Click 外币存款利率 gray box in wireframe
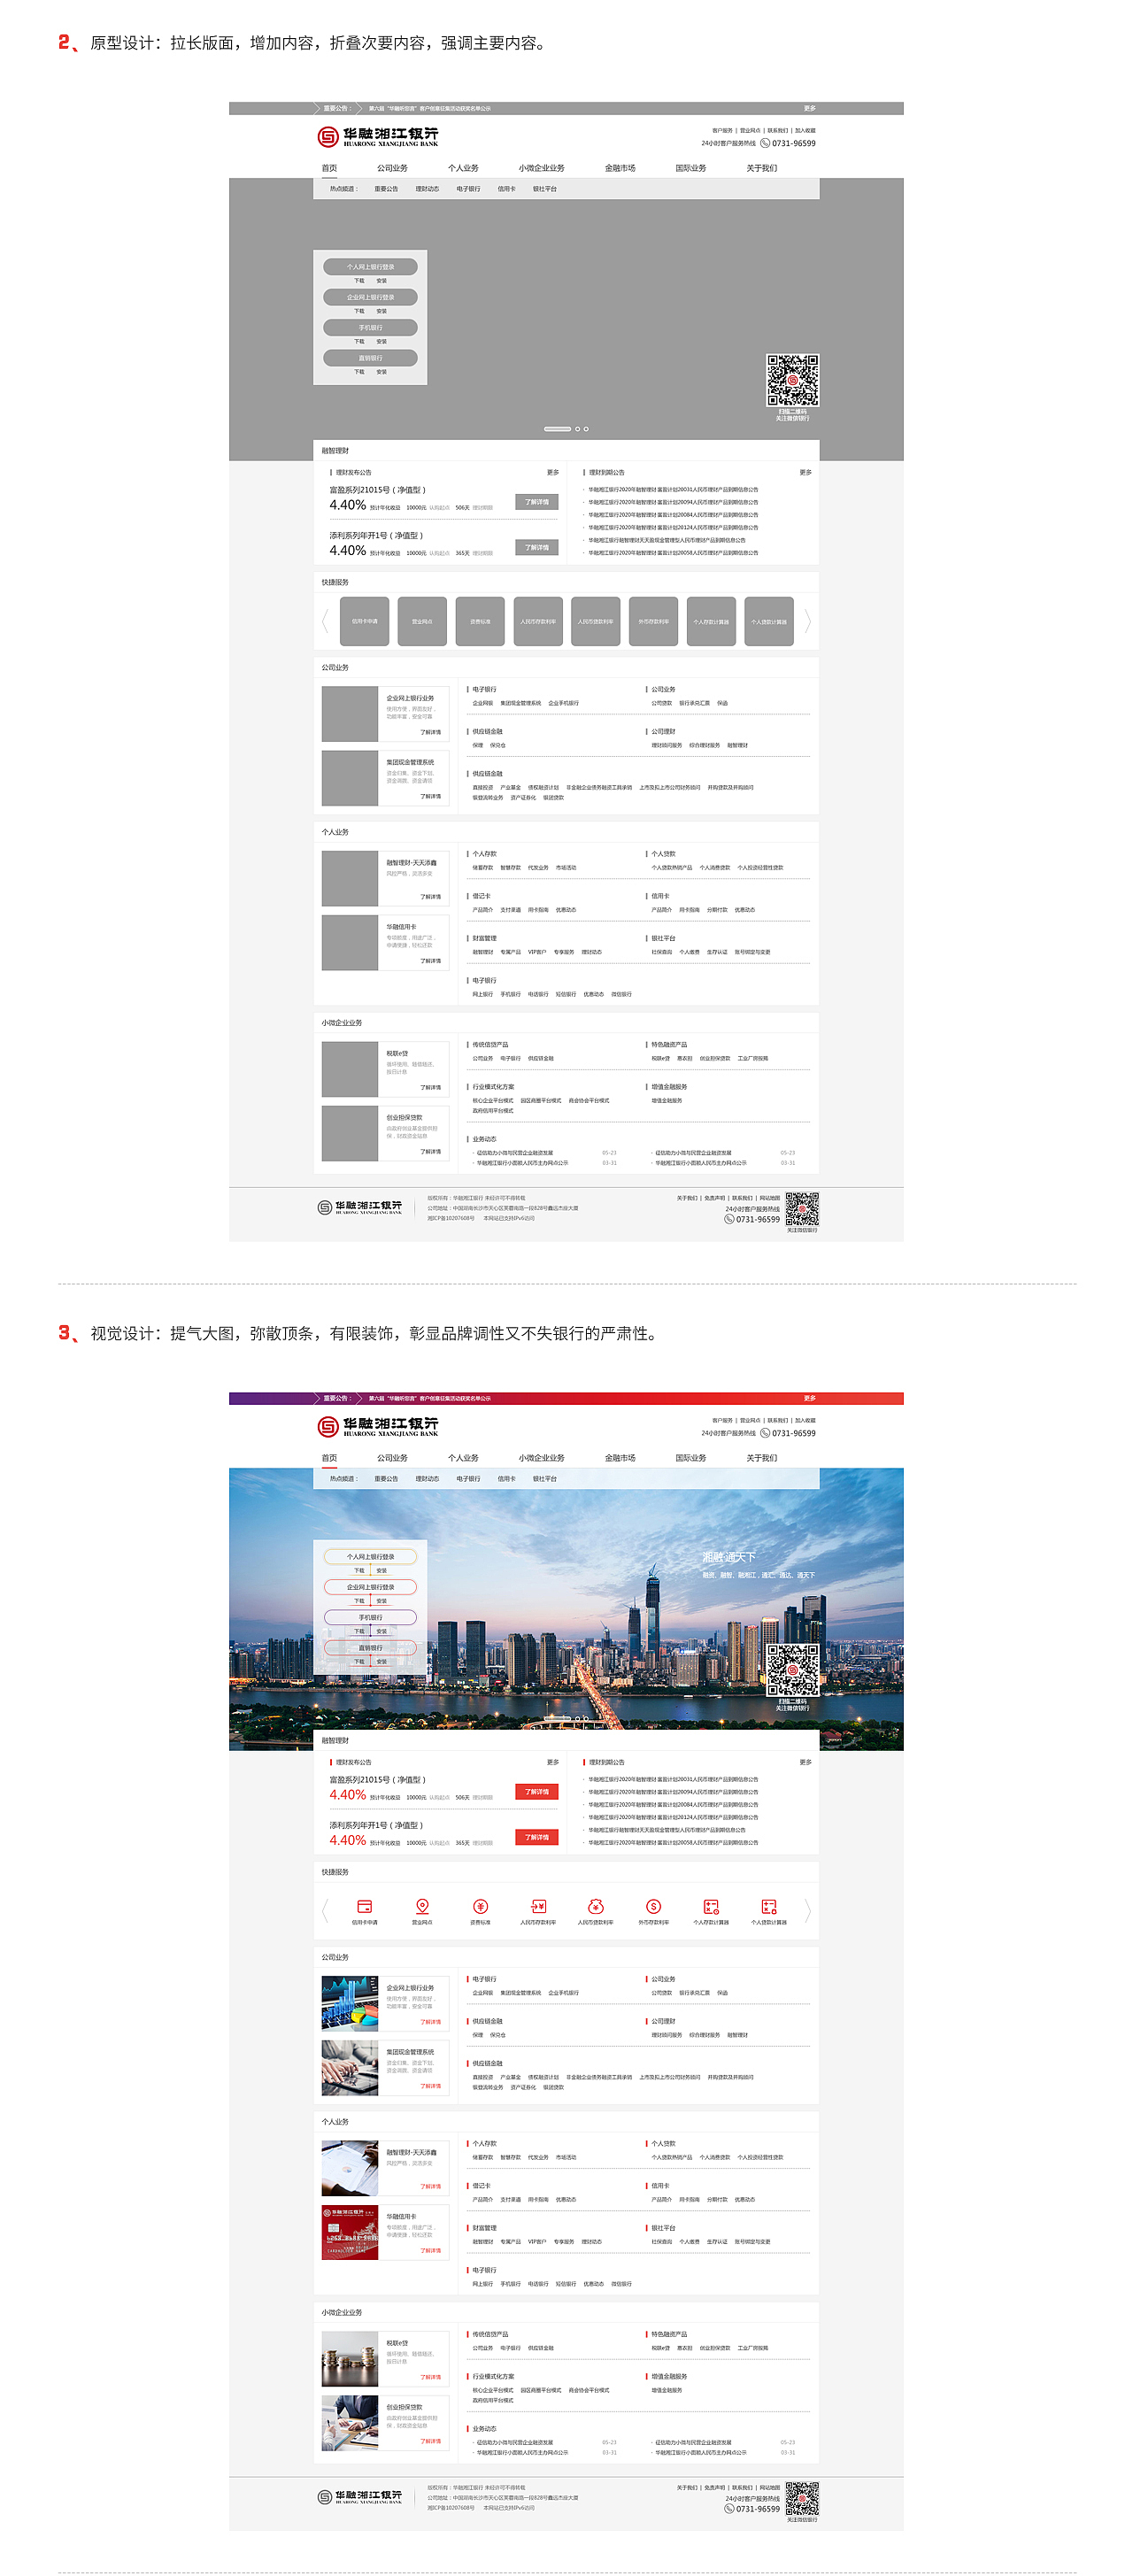The height and width of the screenshot is (2576, 1133). click(x=653, y=621)
